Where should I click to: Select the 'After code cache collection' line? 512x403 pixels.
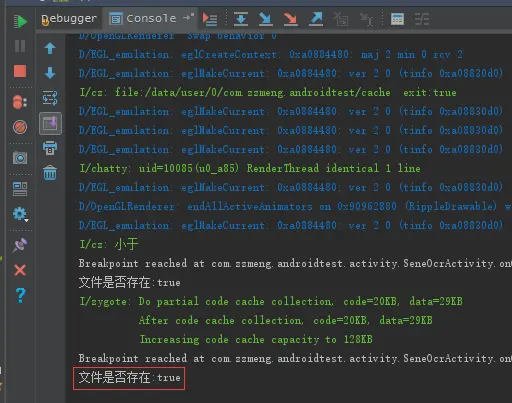tap(286, 320)
